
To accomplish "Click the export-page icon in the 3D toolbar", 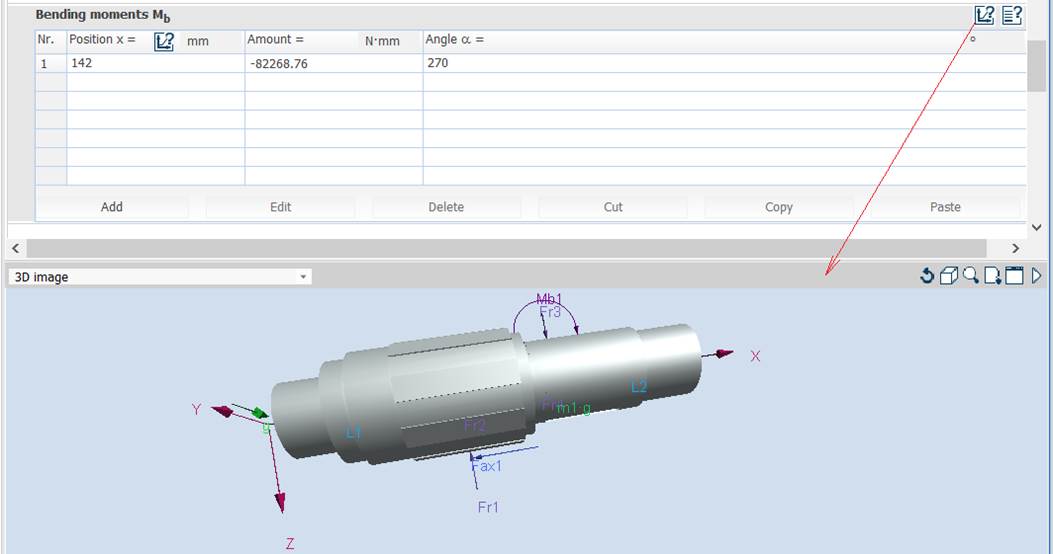I will (x=993, y=275).
